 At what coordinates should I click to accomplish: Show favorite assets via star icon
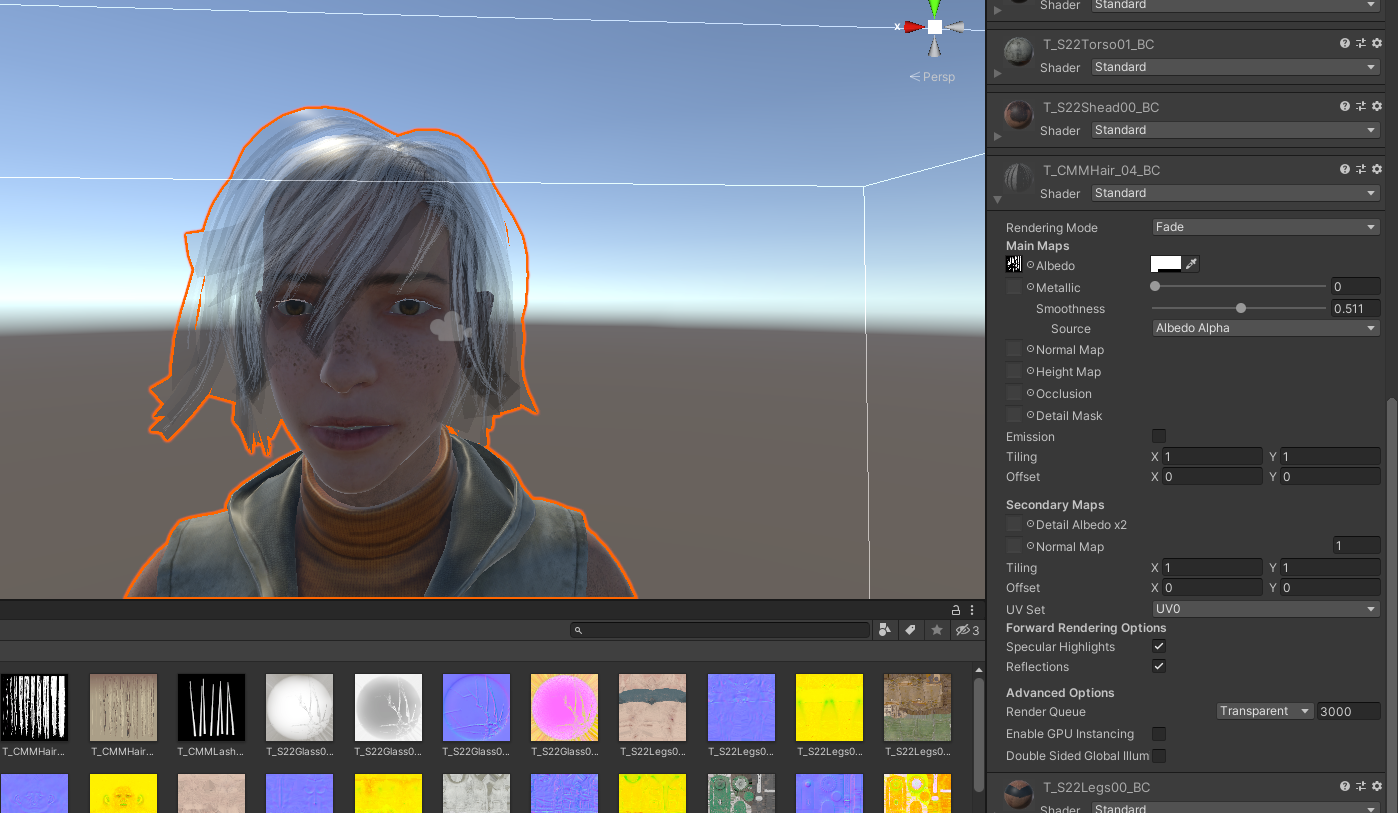point(936,630)
